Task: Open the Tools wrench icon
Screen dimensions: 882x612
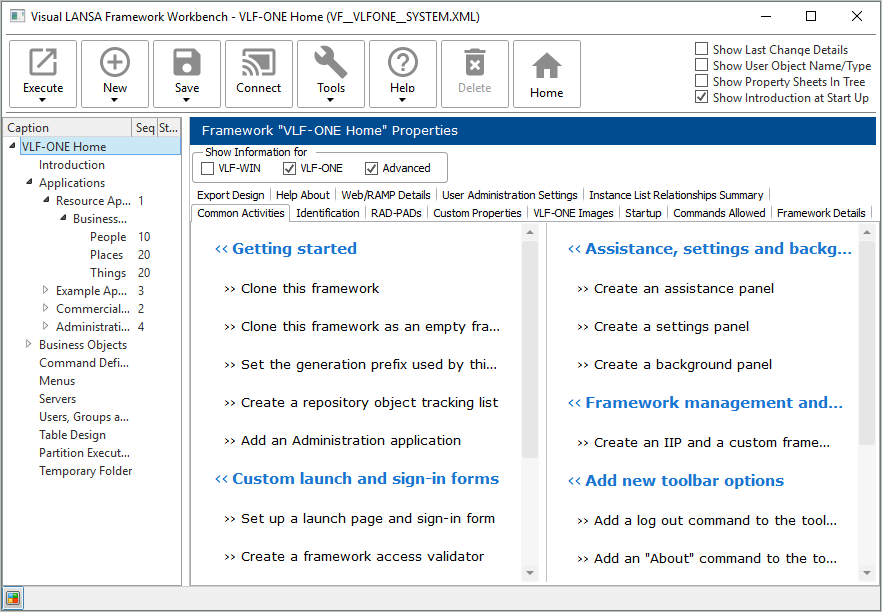Action: coord(331,64)
